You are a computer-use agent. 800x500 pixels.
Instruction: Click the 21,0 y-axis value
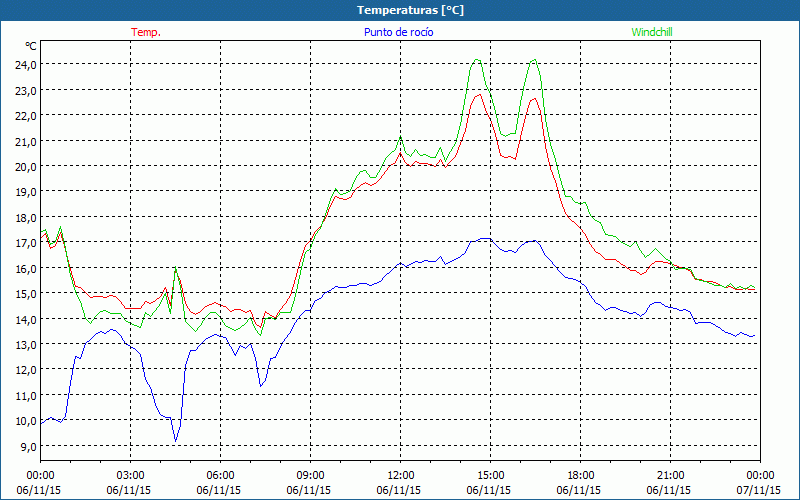point(27,141)
